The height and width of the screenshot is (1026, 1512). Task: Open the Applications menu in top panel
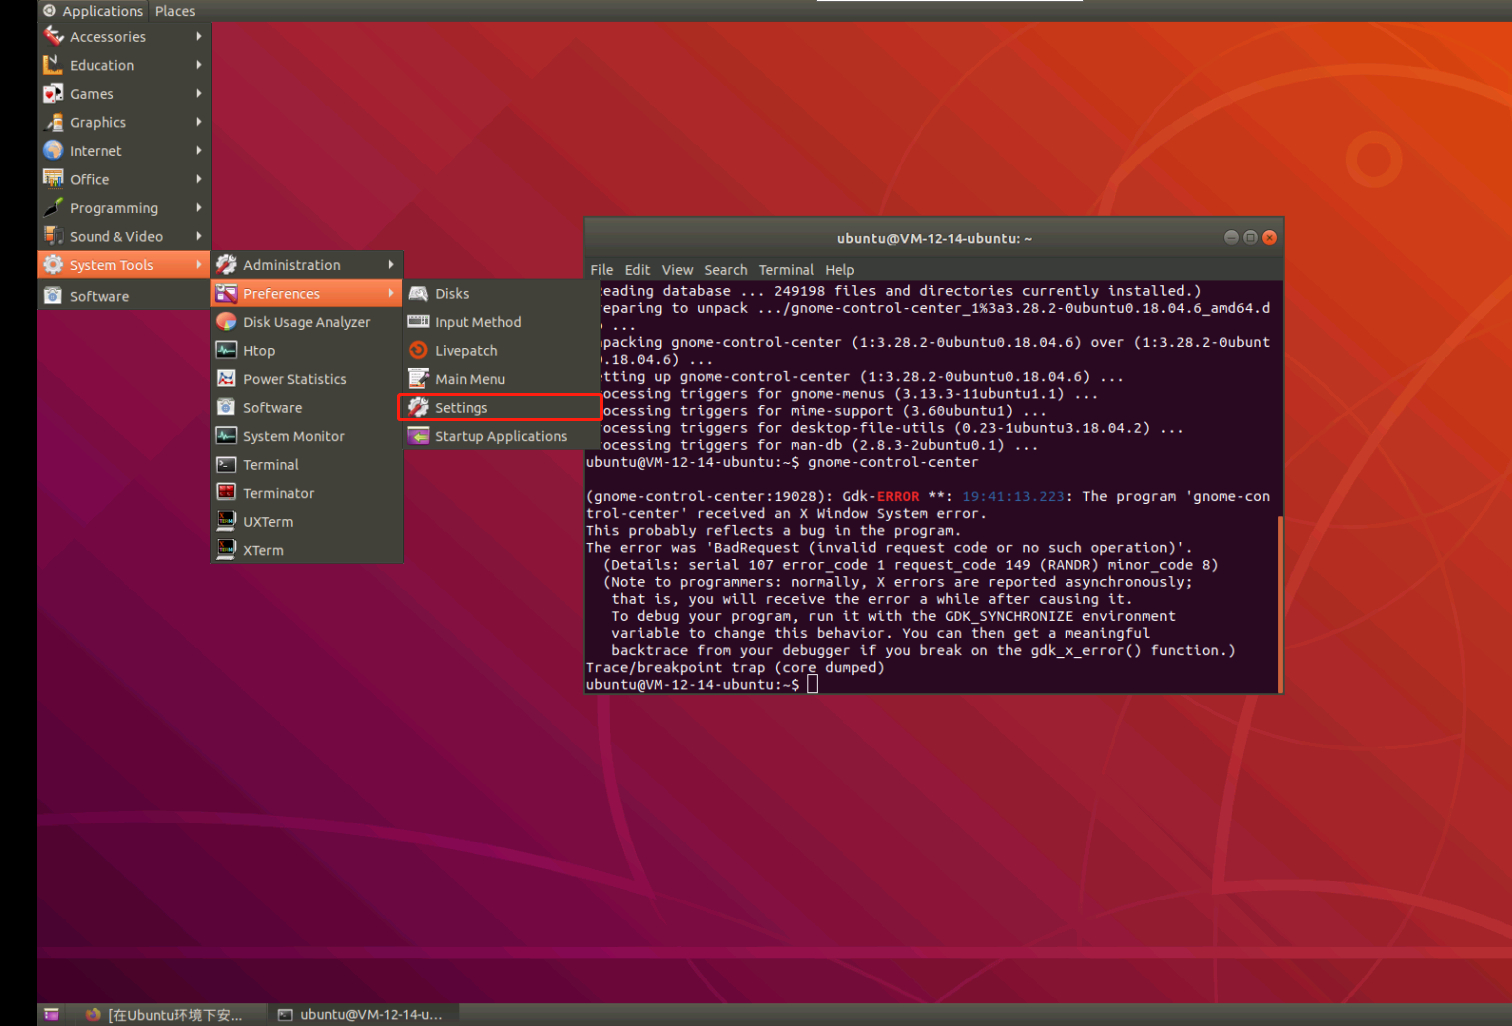[x=93, y=11]
